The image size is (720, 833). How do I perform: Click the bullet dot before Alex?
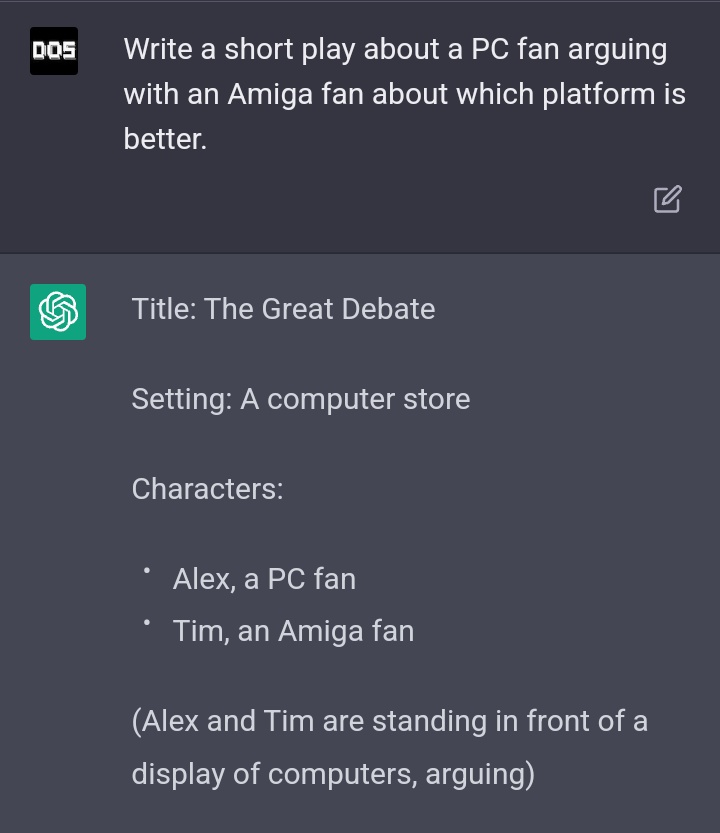pos(147,571)
